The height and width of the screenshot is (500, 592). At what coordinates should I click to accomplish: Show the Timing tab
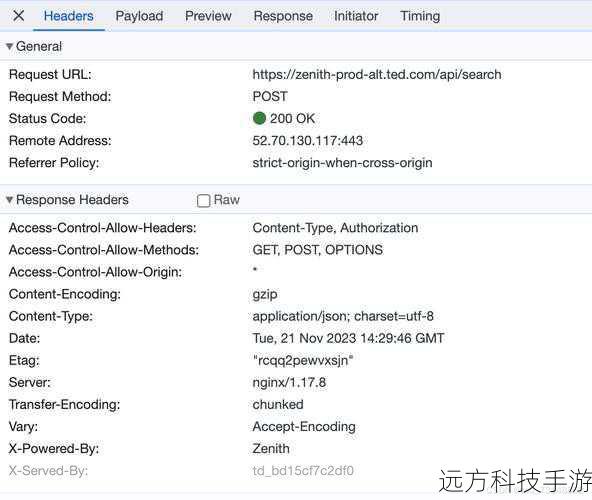pos(420,16)
